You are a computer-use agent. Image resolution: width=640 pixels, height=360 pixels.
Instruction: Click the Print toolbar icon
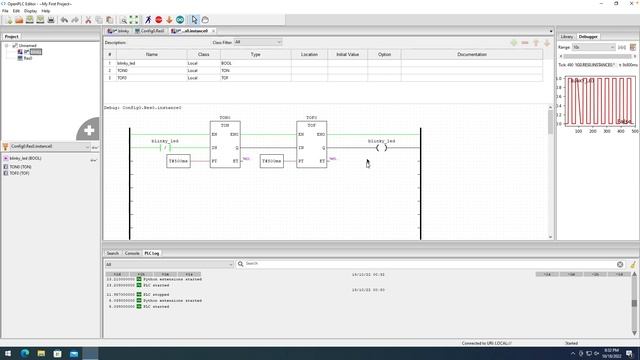click(x=51, y=20)
